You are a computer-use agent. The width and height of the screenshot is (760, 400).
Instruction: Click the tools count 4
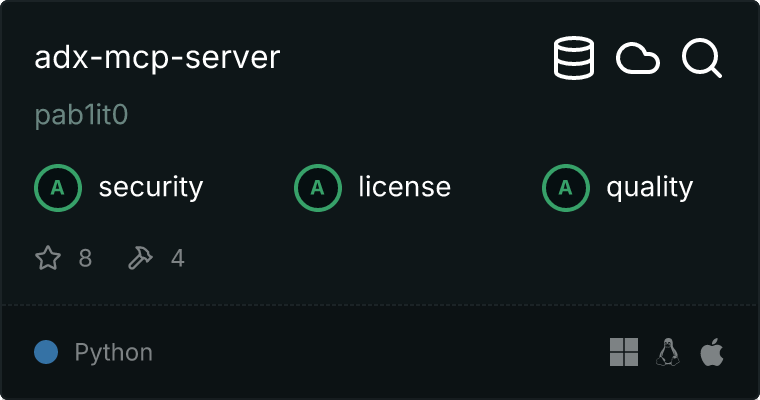177,259
